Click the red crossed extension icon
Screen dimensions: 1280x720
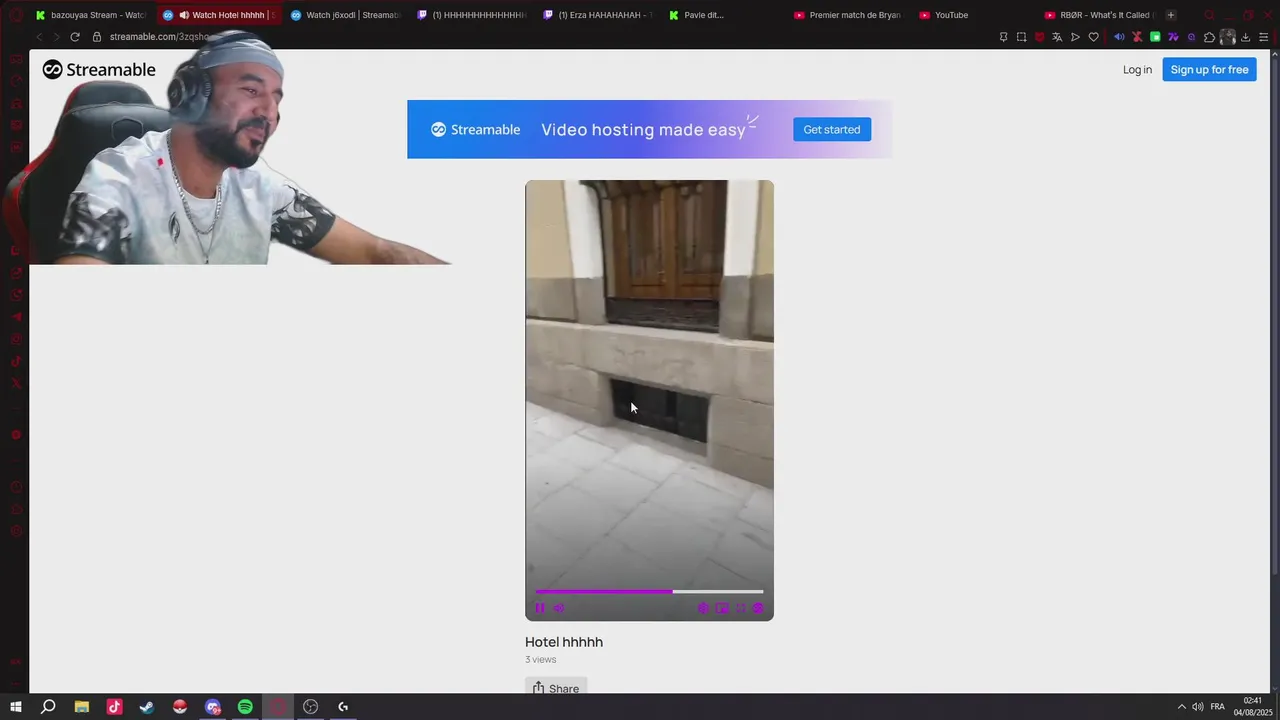click(1137, 37)
